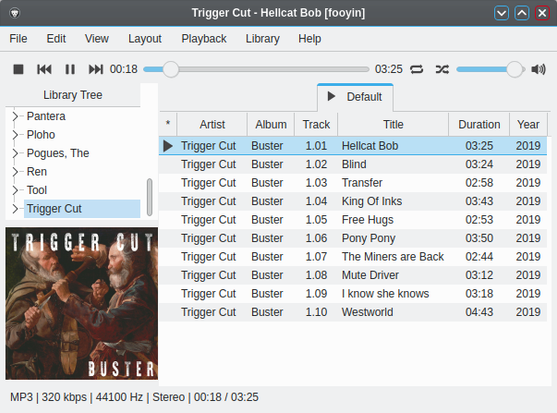Open the Library menu
The image size is (557, 413).
click(263, 38)
